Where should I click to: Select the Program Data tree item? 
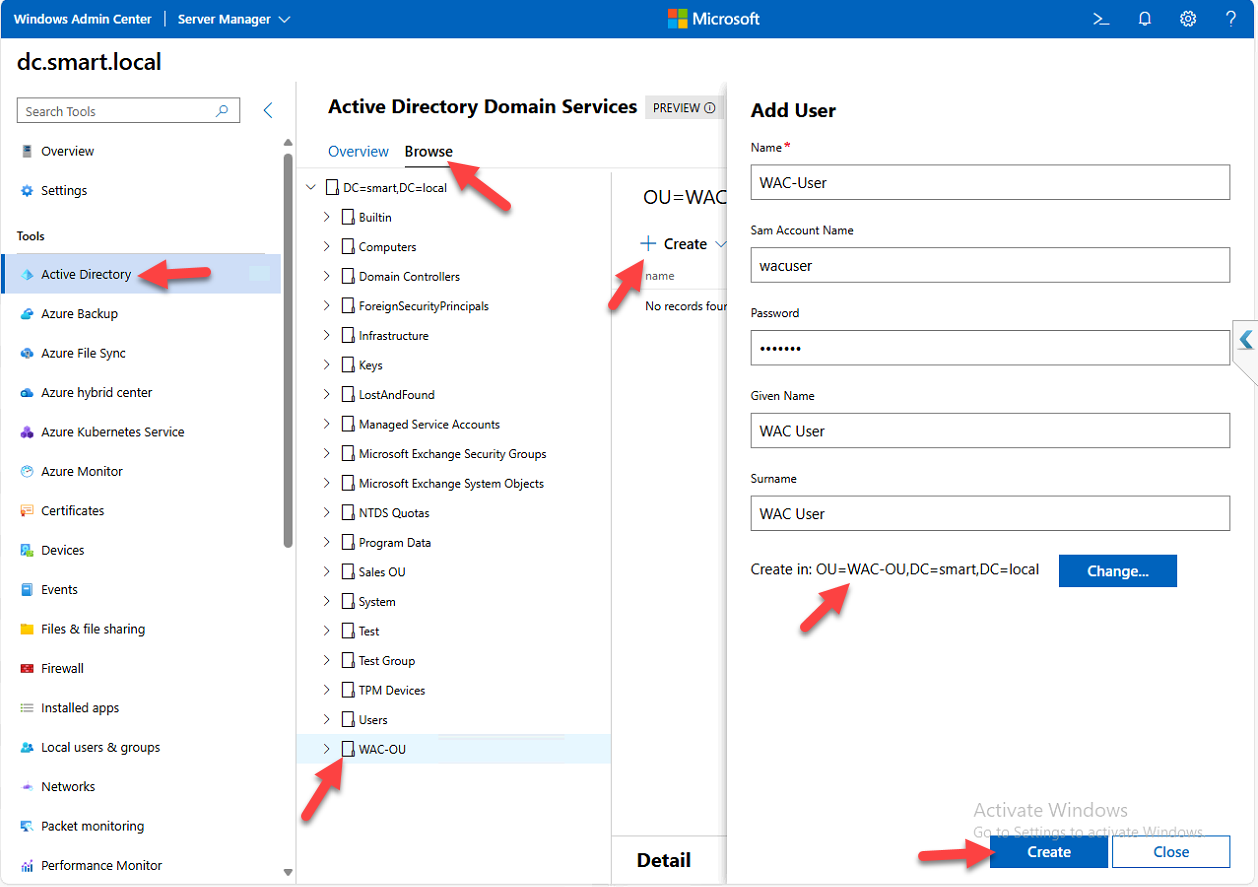(x=395, y=543)
